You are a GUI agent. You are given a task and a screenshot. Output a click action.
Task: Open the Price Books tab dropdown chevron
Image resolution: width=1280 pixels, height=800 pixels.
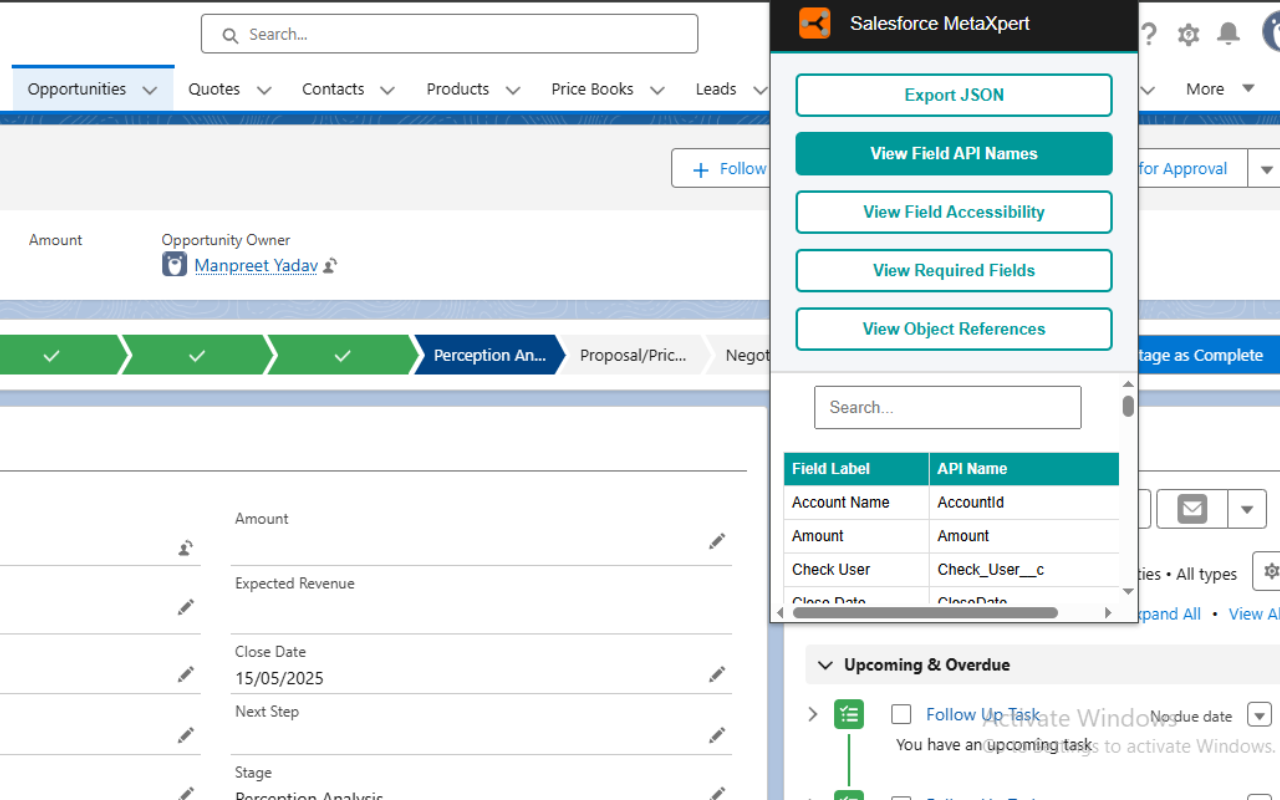click(x=657, y=90)
